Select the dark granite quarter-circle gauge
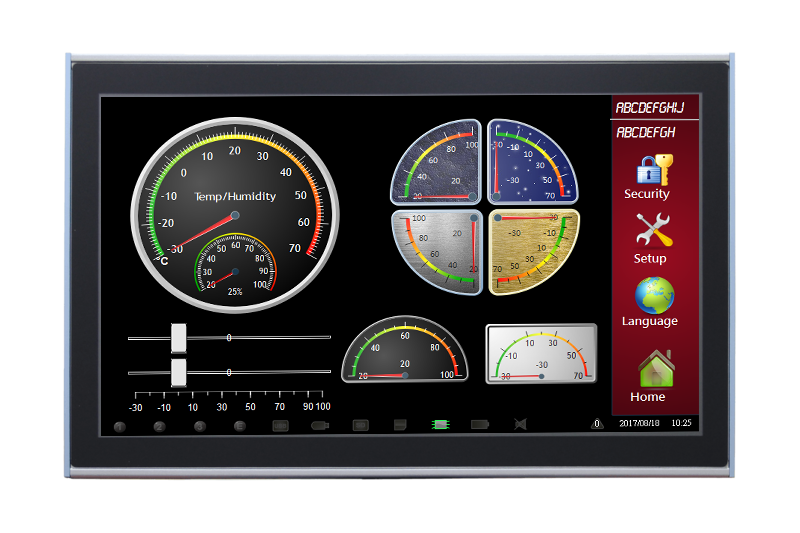 click(438, 162)
